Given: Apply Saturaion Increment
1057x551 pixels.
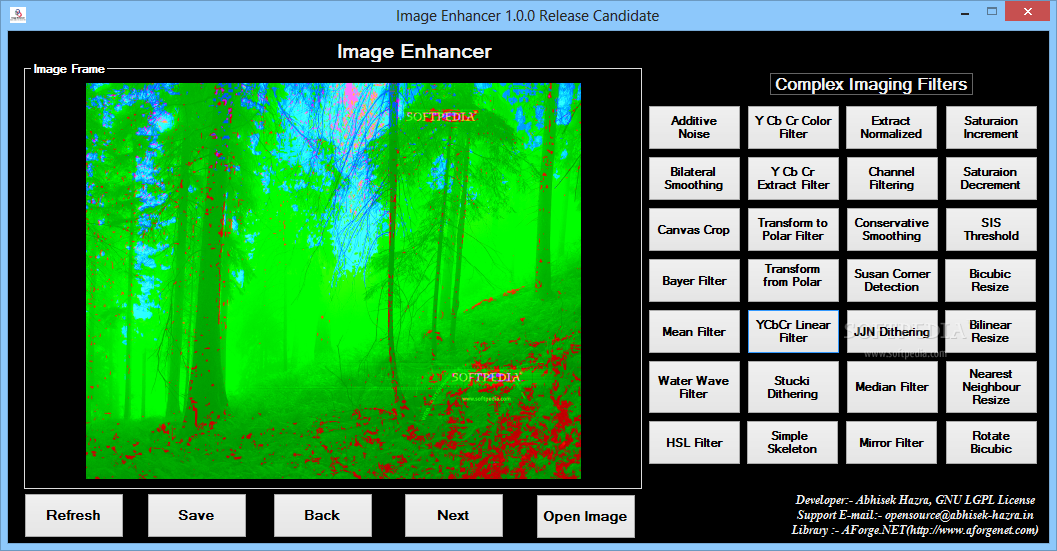Looking at the screenshot, I should pyautogui.click(x=991, y=127).
